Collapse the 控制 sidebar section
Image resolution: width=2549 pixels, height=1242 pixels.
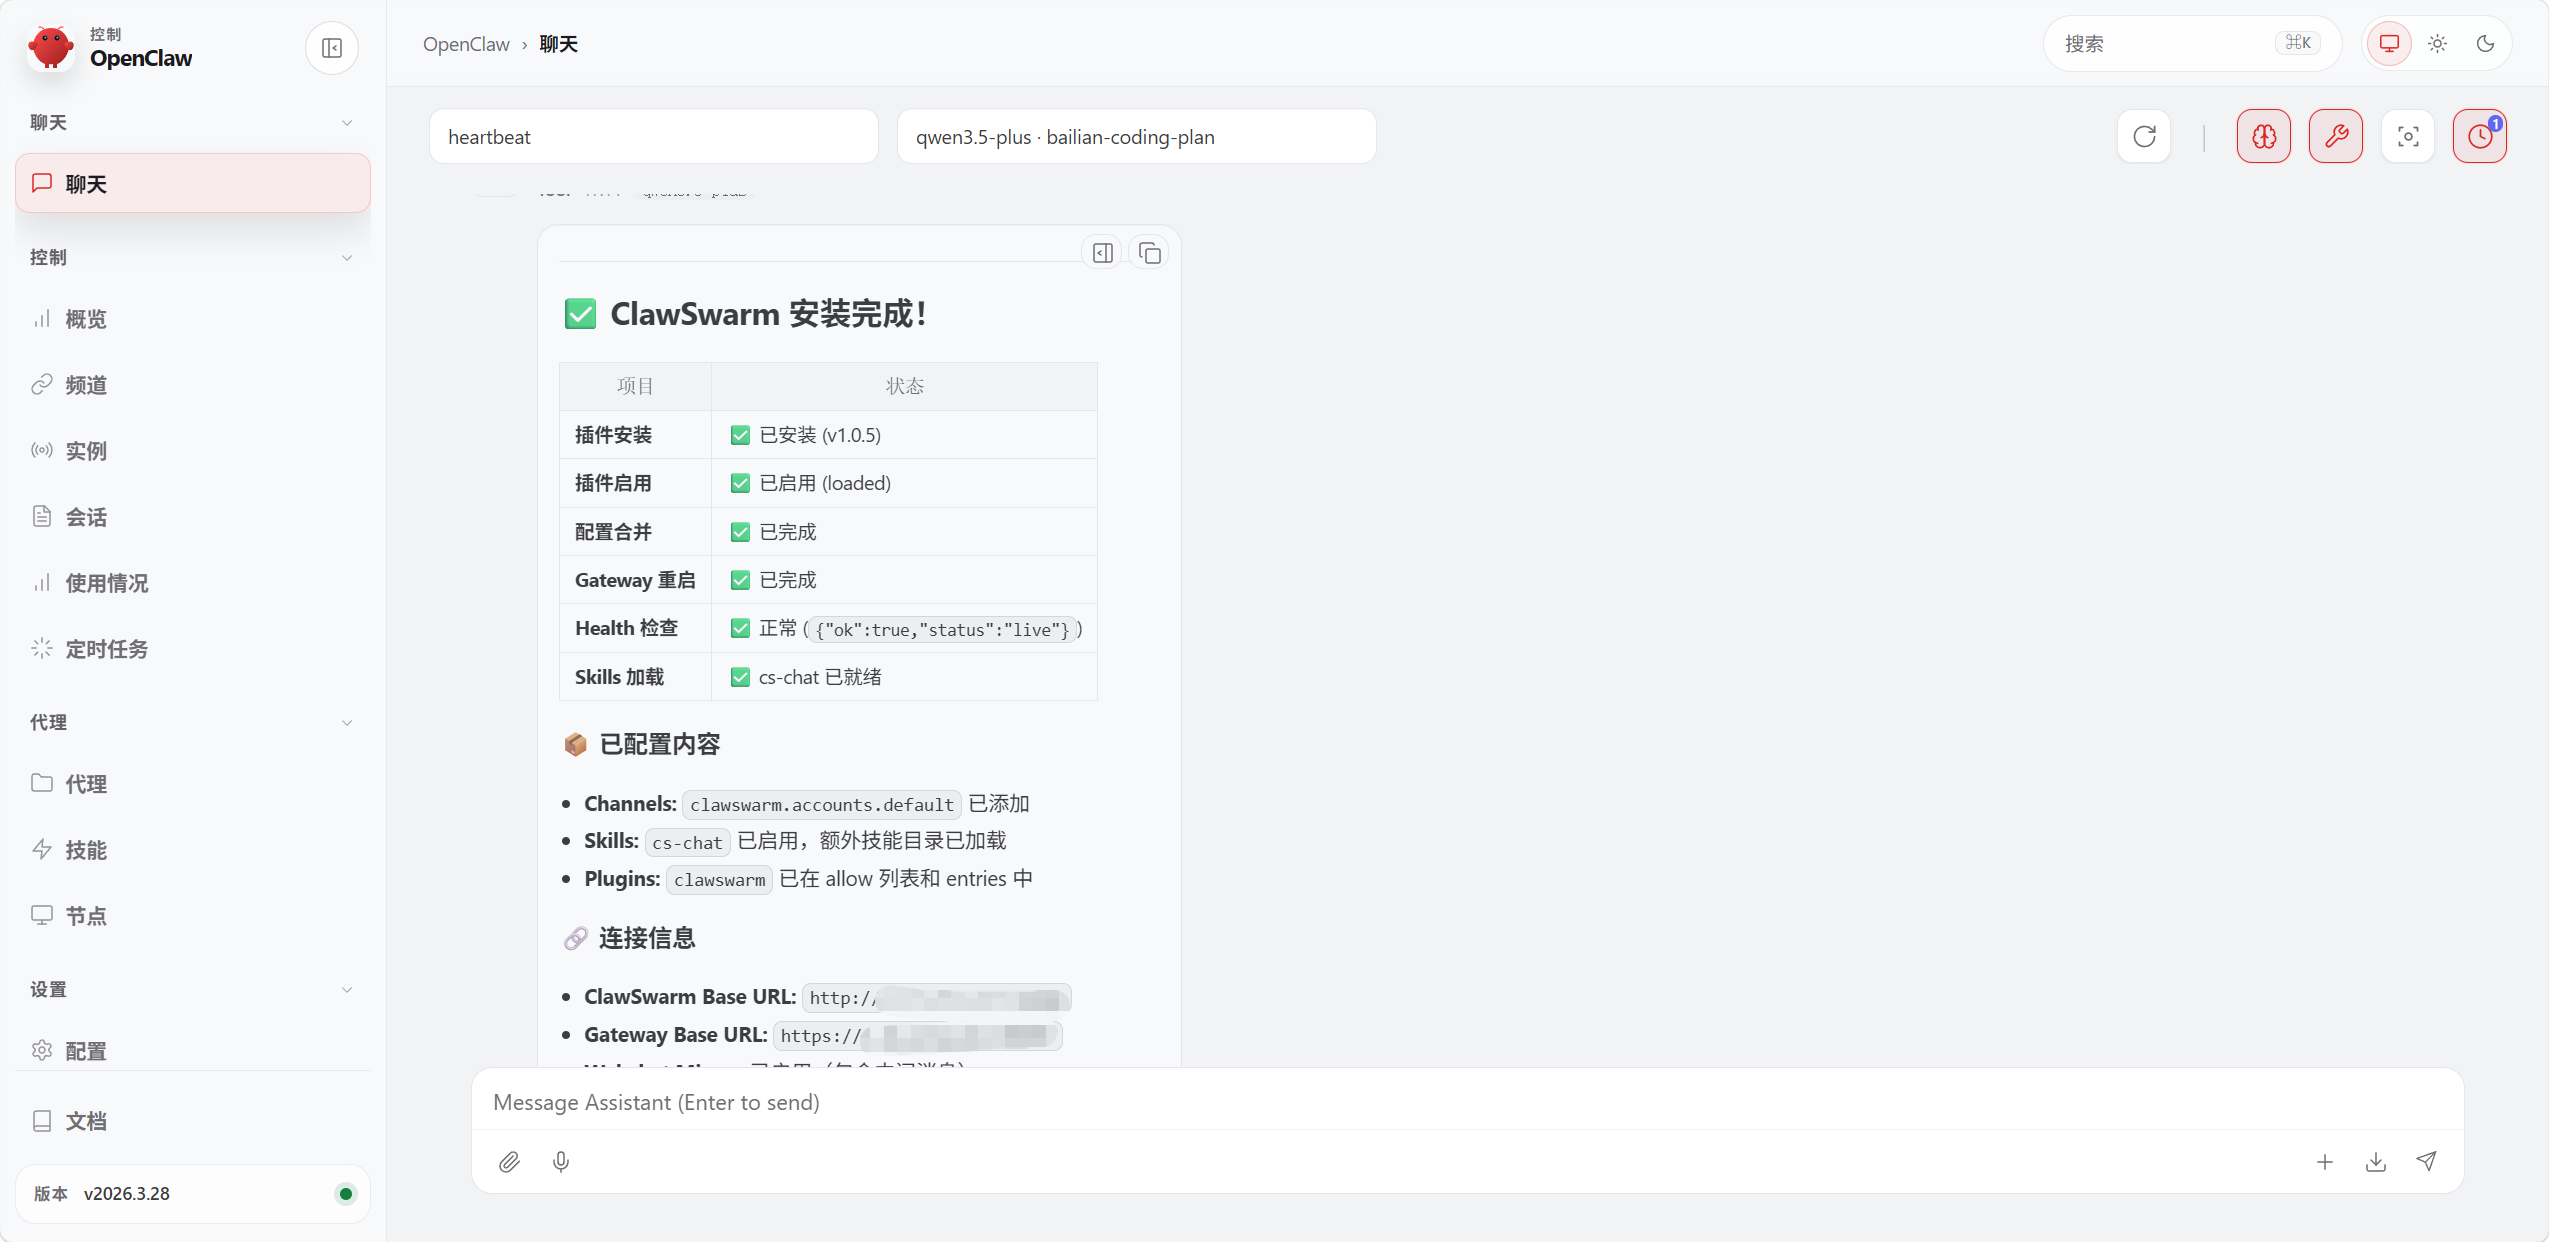click(x=346, y=257)
